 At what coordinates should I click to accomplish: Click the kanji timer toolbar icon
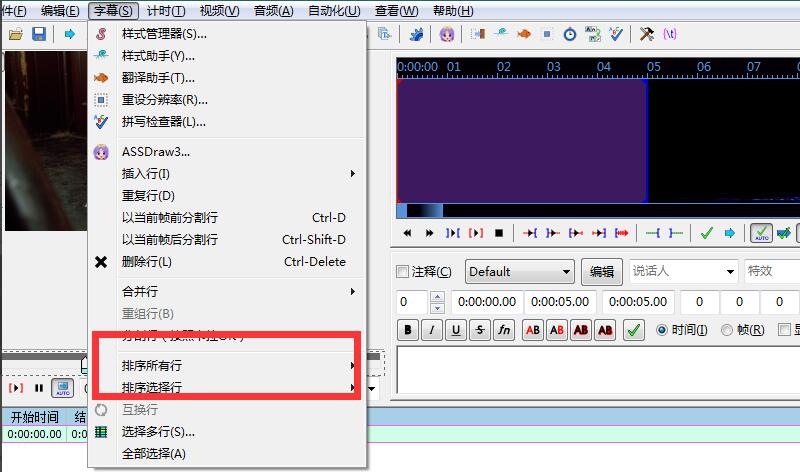point(593,34)
